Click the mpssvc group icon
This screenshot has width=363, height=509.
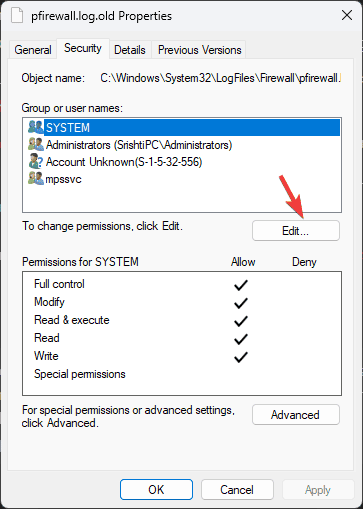pos(36,179)
